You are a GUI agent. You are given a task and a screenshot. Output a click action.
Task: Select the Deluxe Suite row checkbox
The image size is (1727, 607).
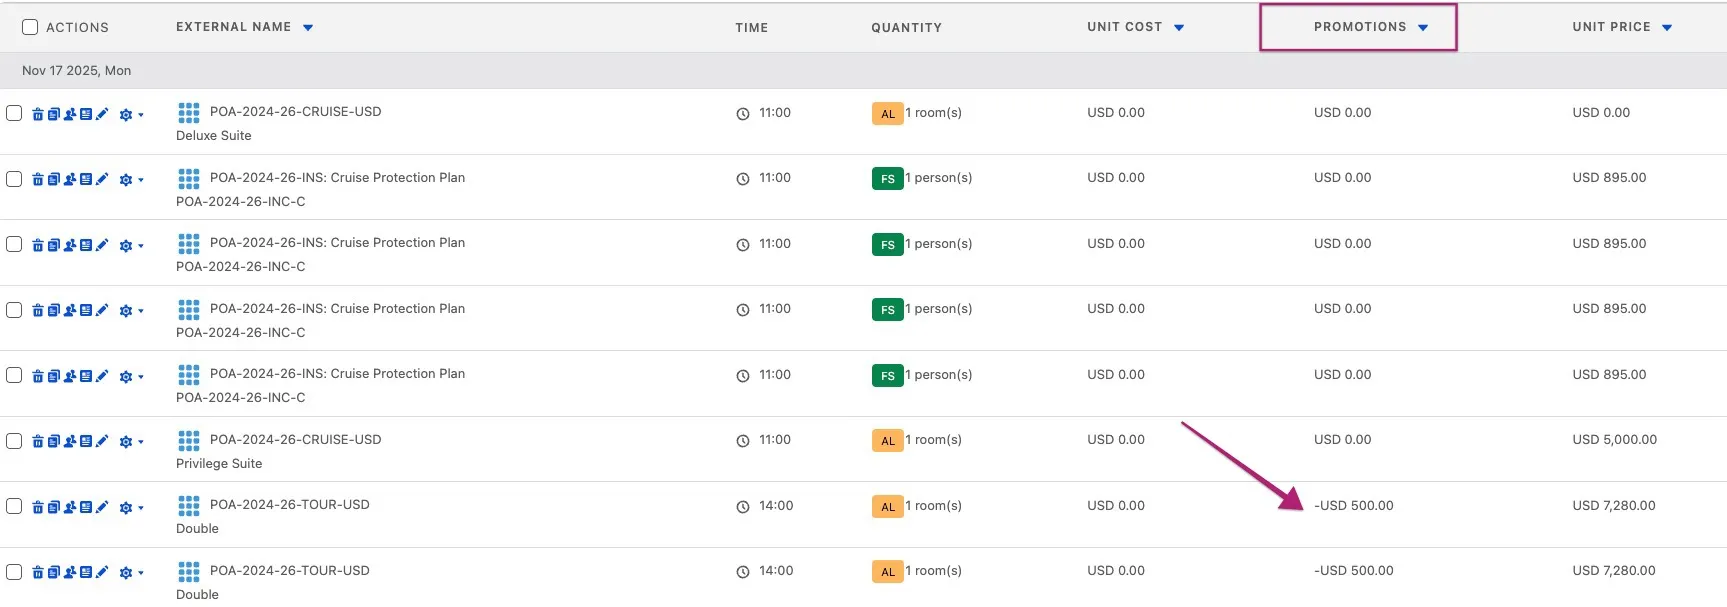(x=14, y=113)
